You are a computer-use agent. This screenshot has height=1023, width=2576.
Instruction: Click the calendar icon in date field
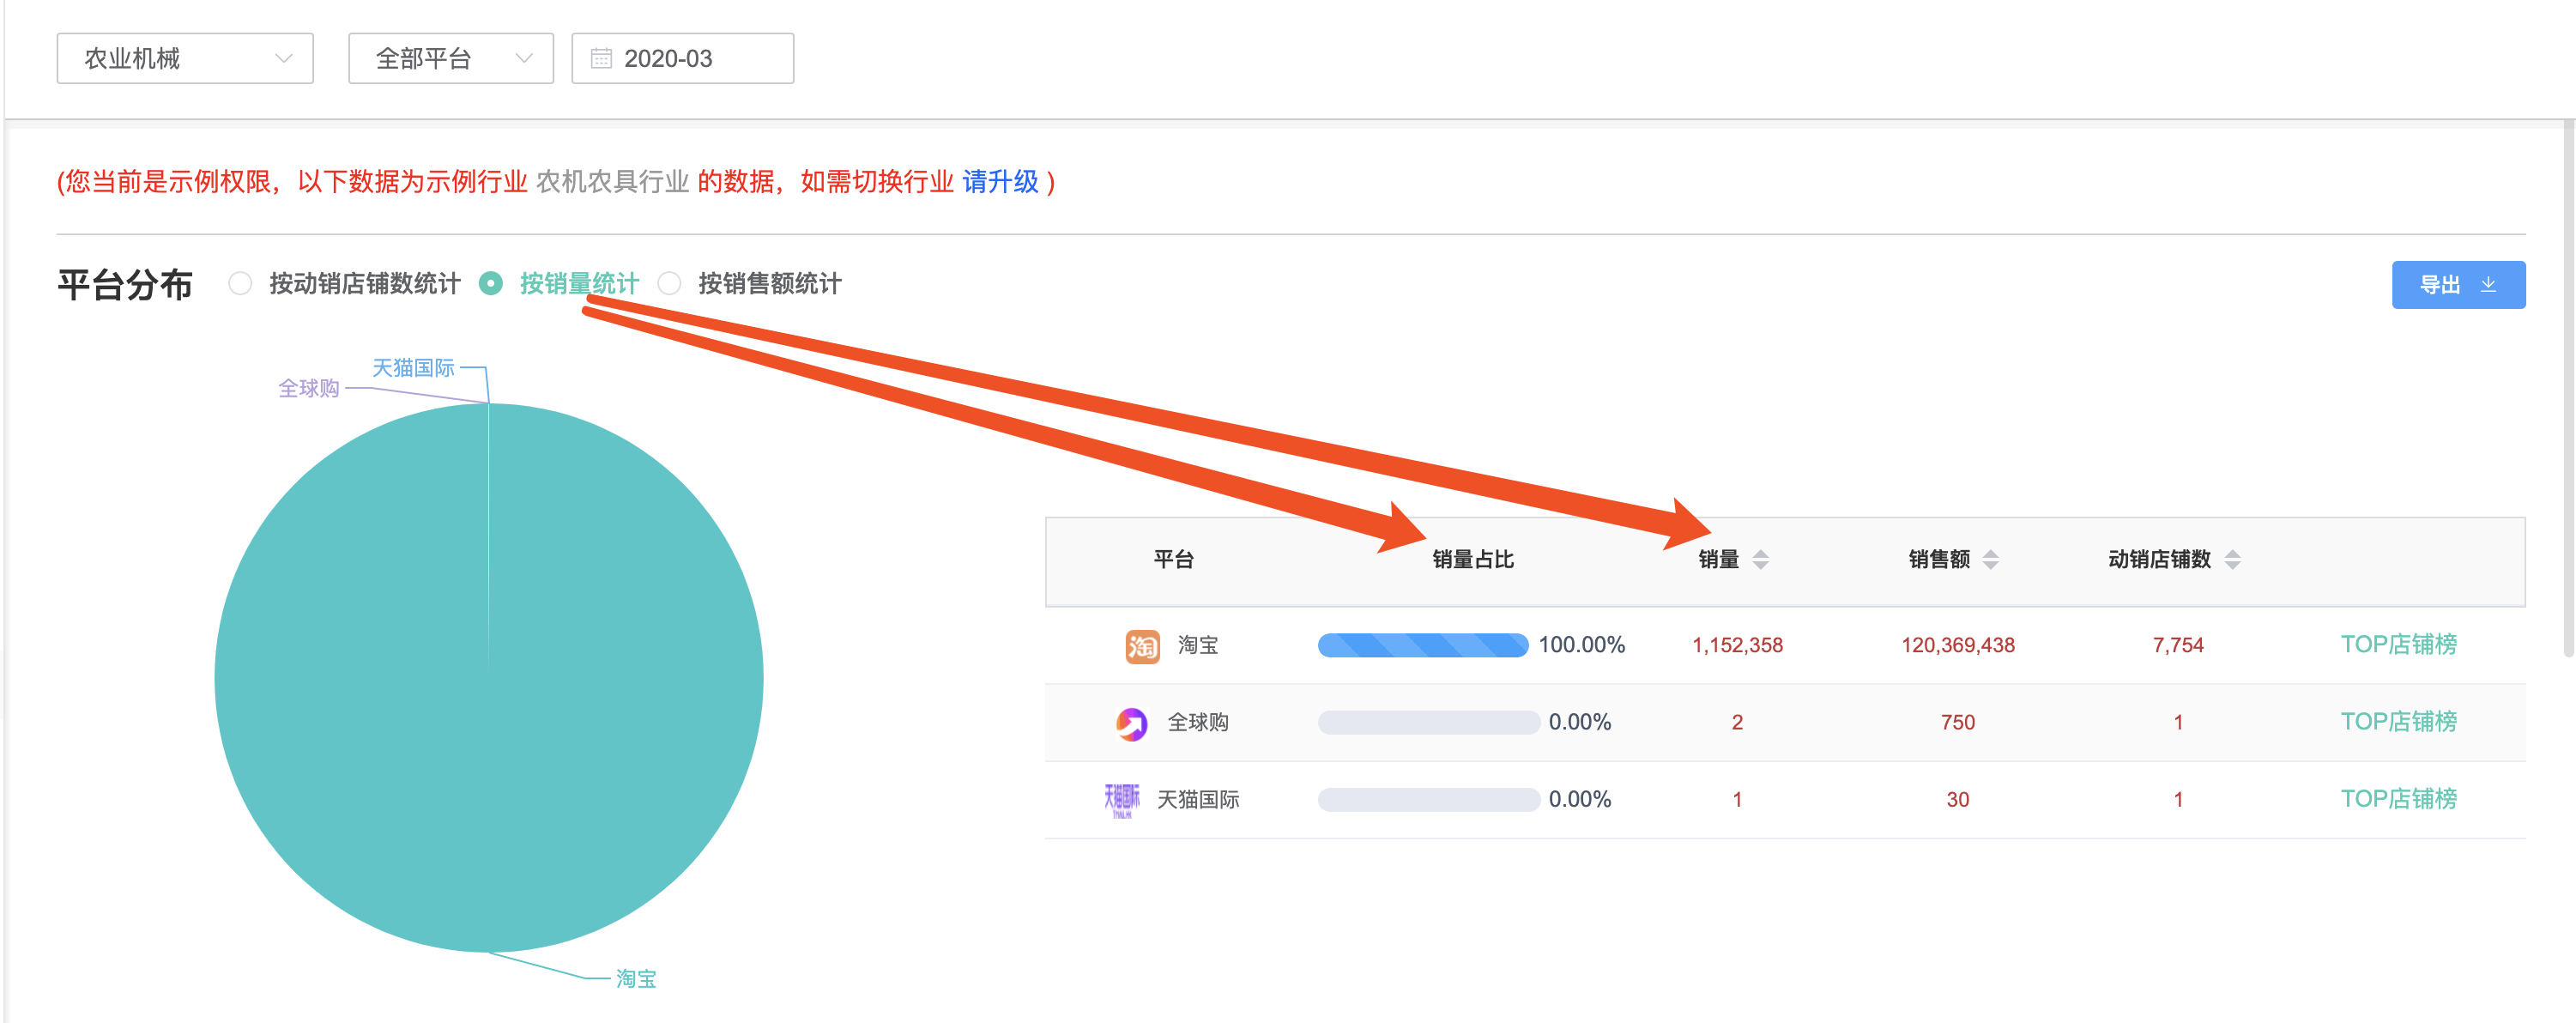coord(601,58)
